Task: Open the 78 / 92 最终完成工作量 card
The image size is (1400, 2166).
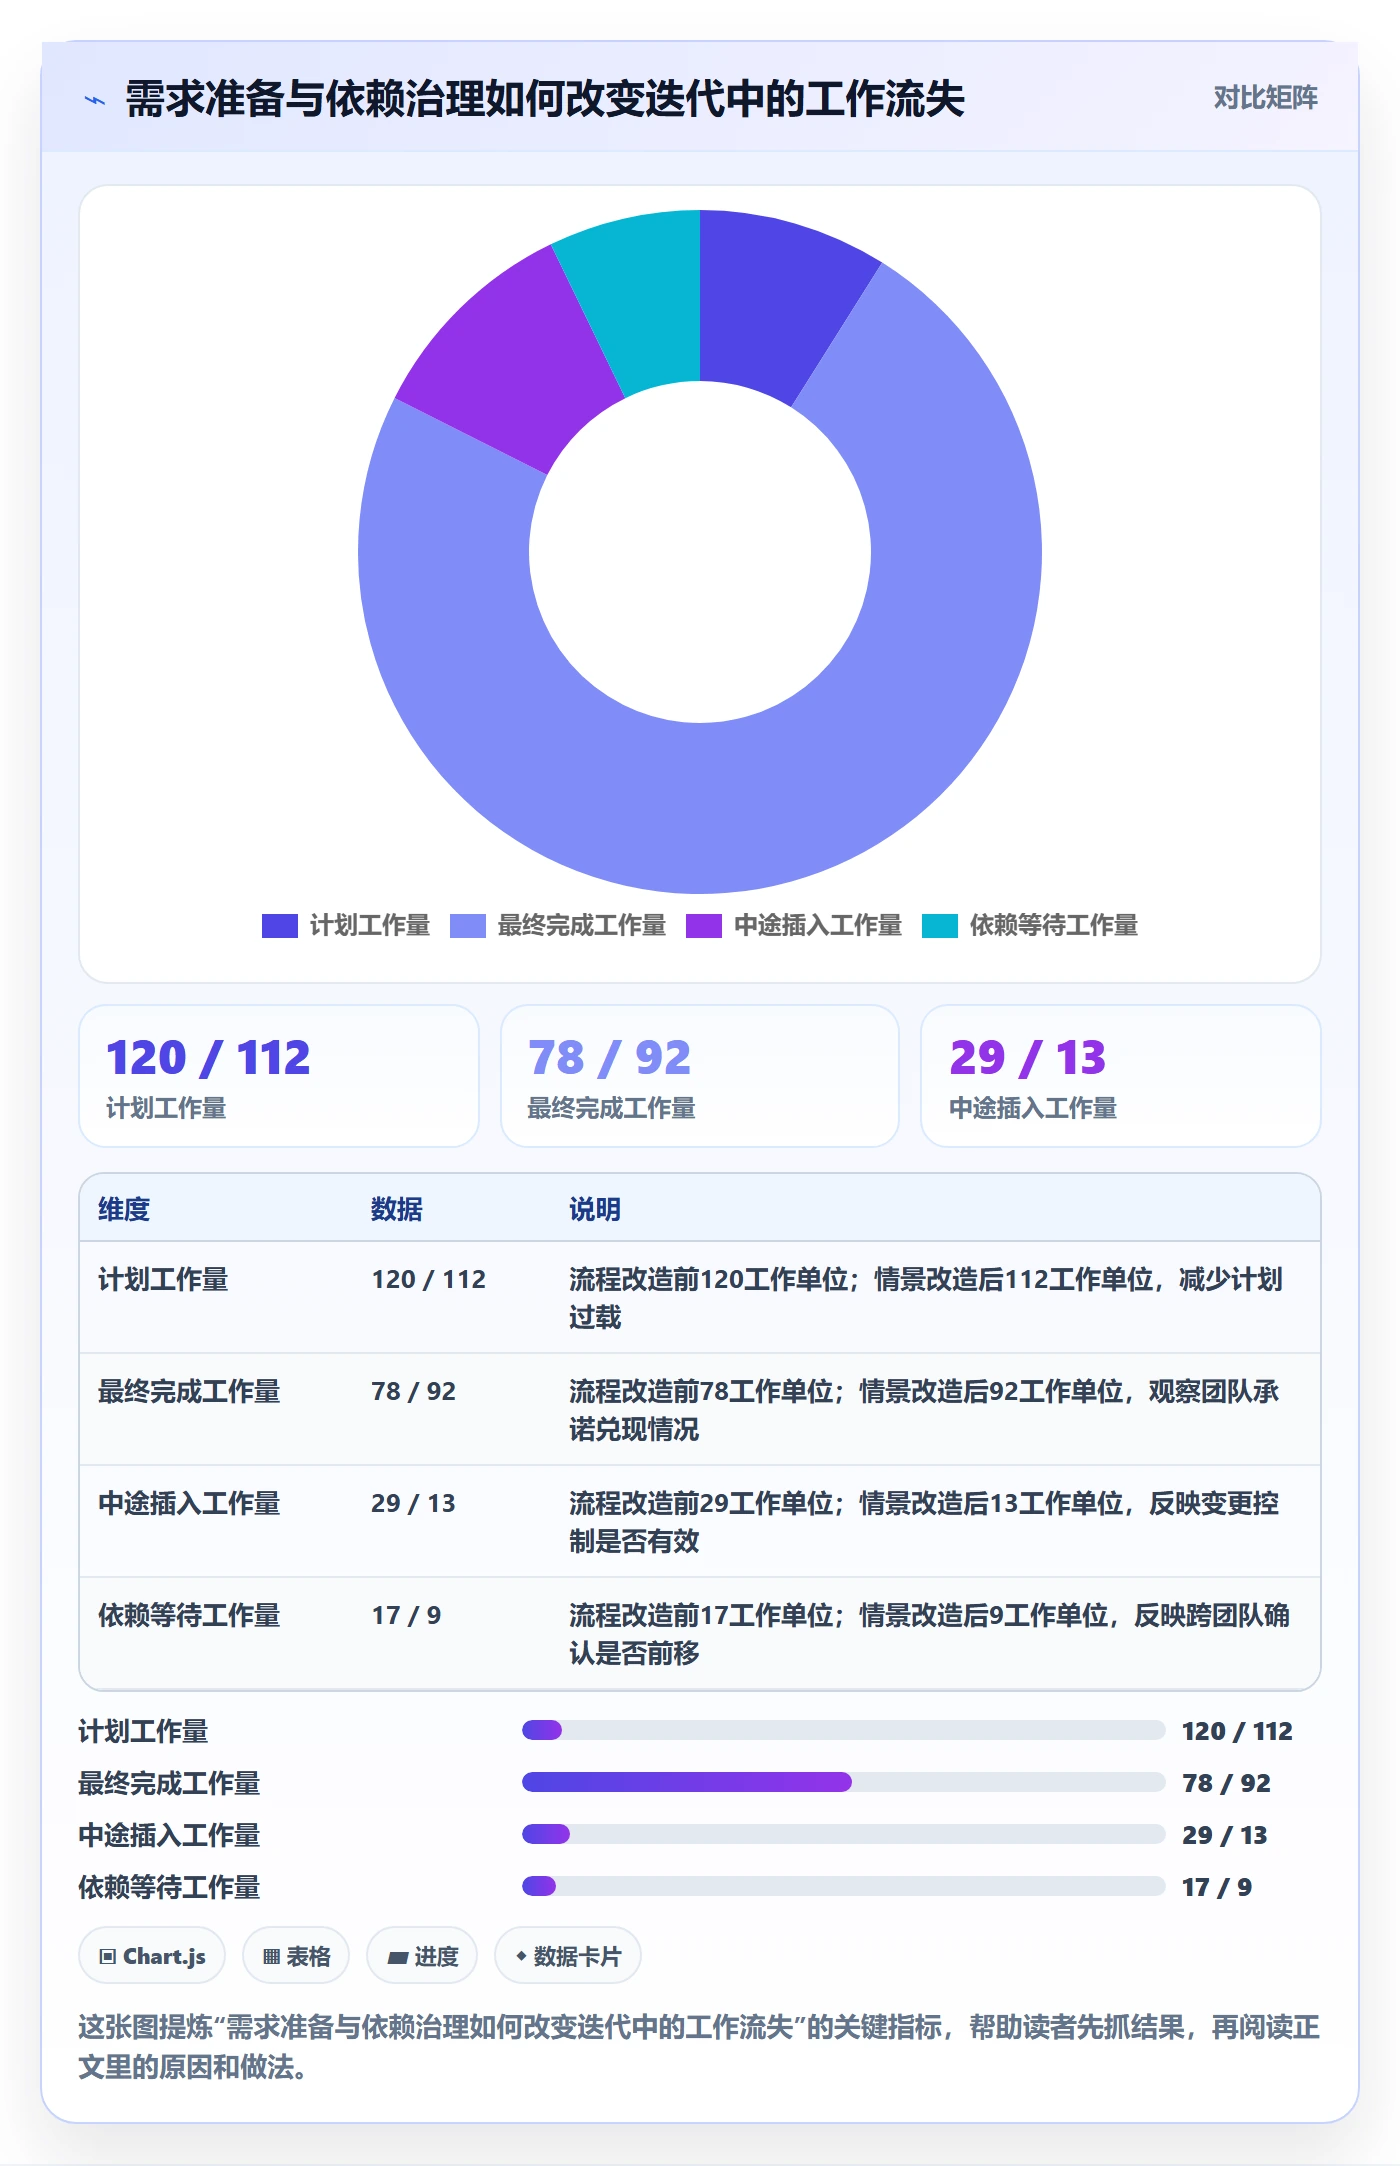Action: point(700,1076)
